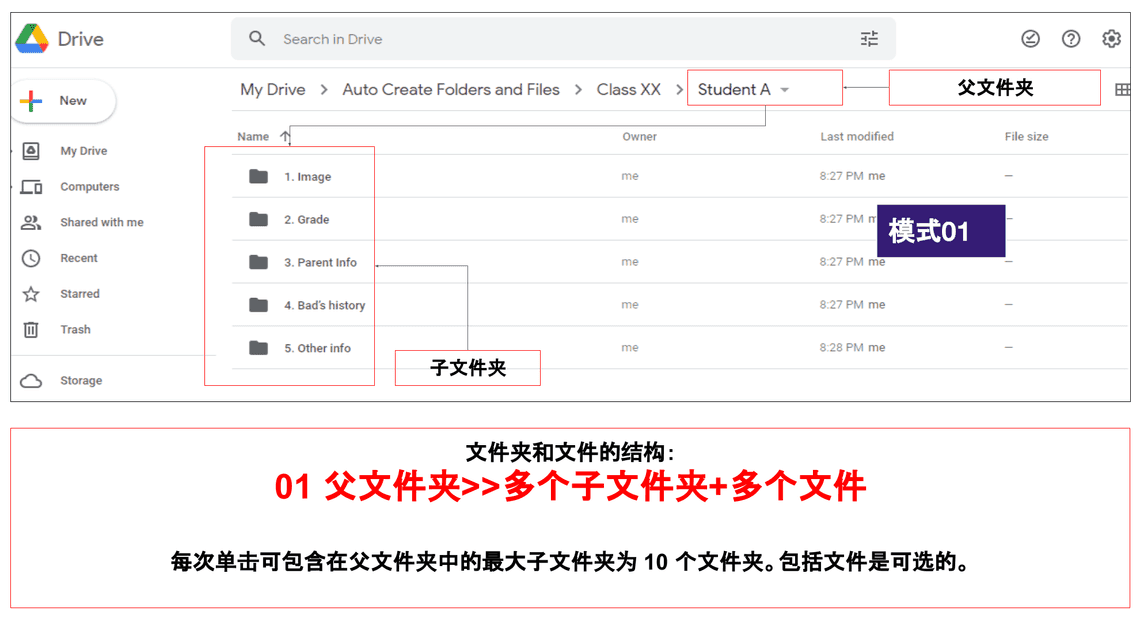The height and width of the screenshot is (622, 1140).
Task: Open the Help question mark icon
Action: (x=1071, y=39)
